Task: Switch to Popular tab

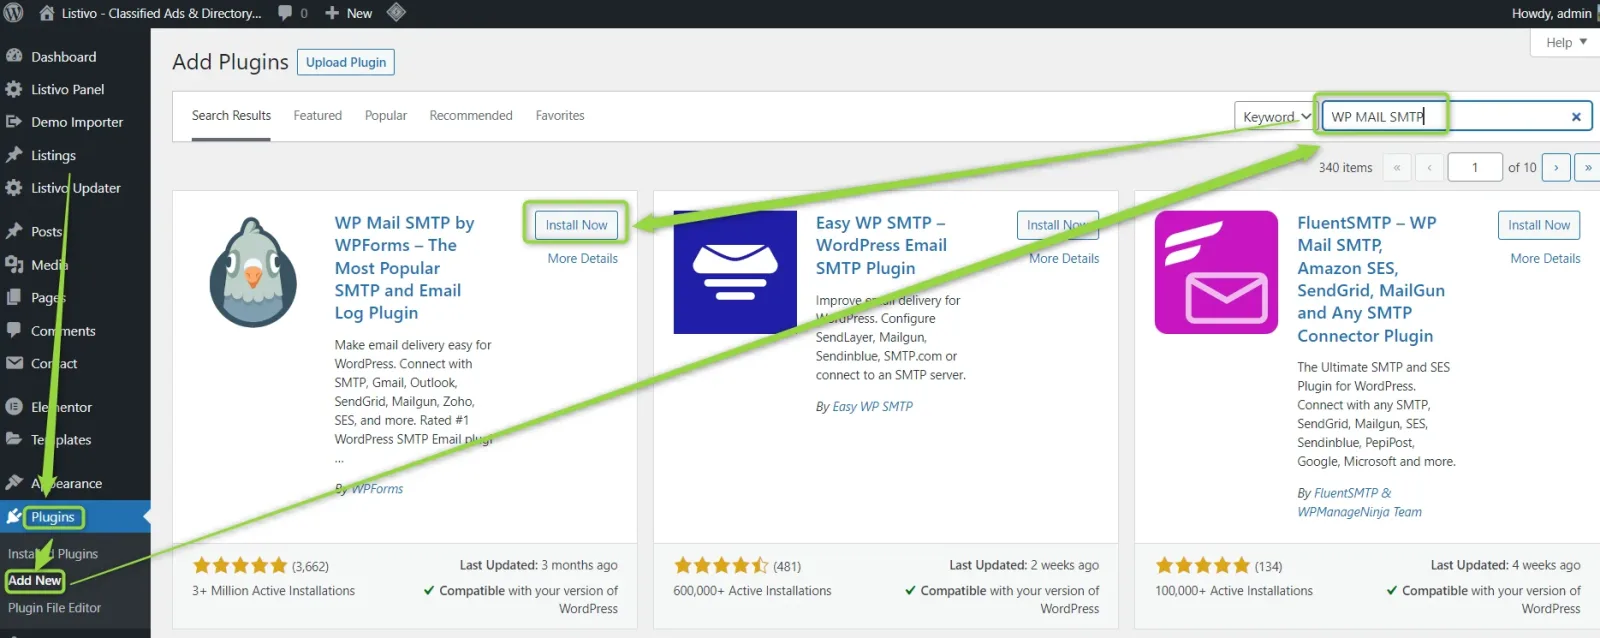Action: tap(386, 115)
